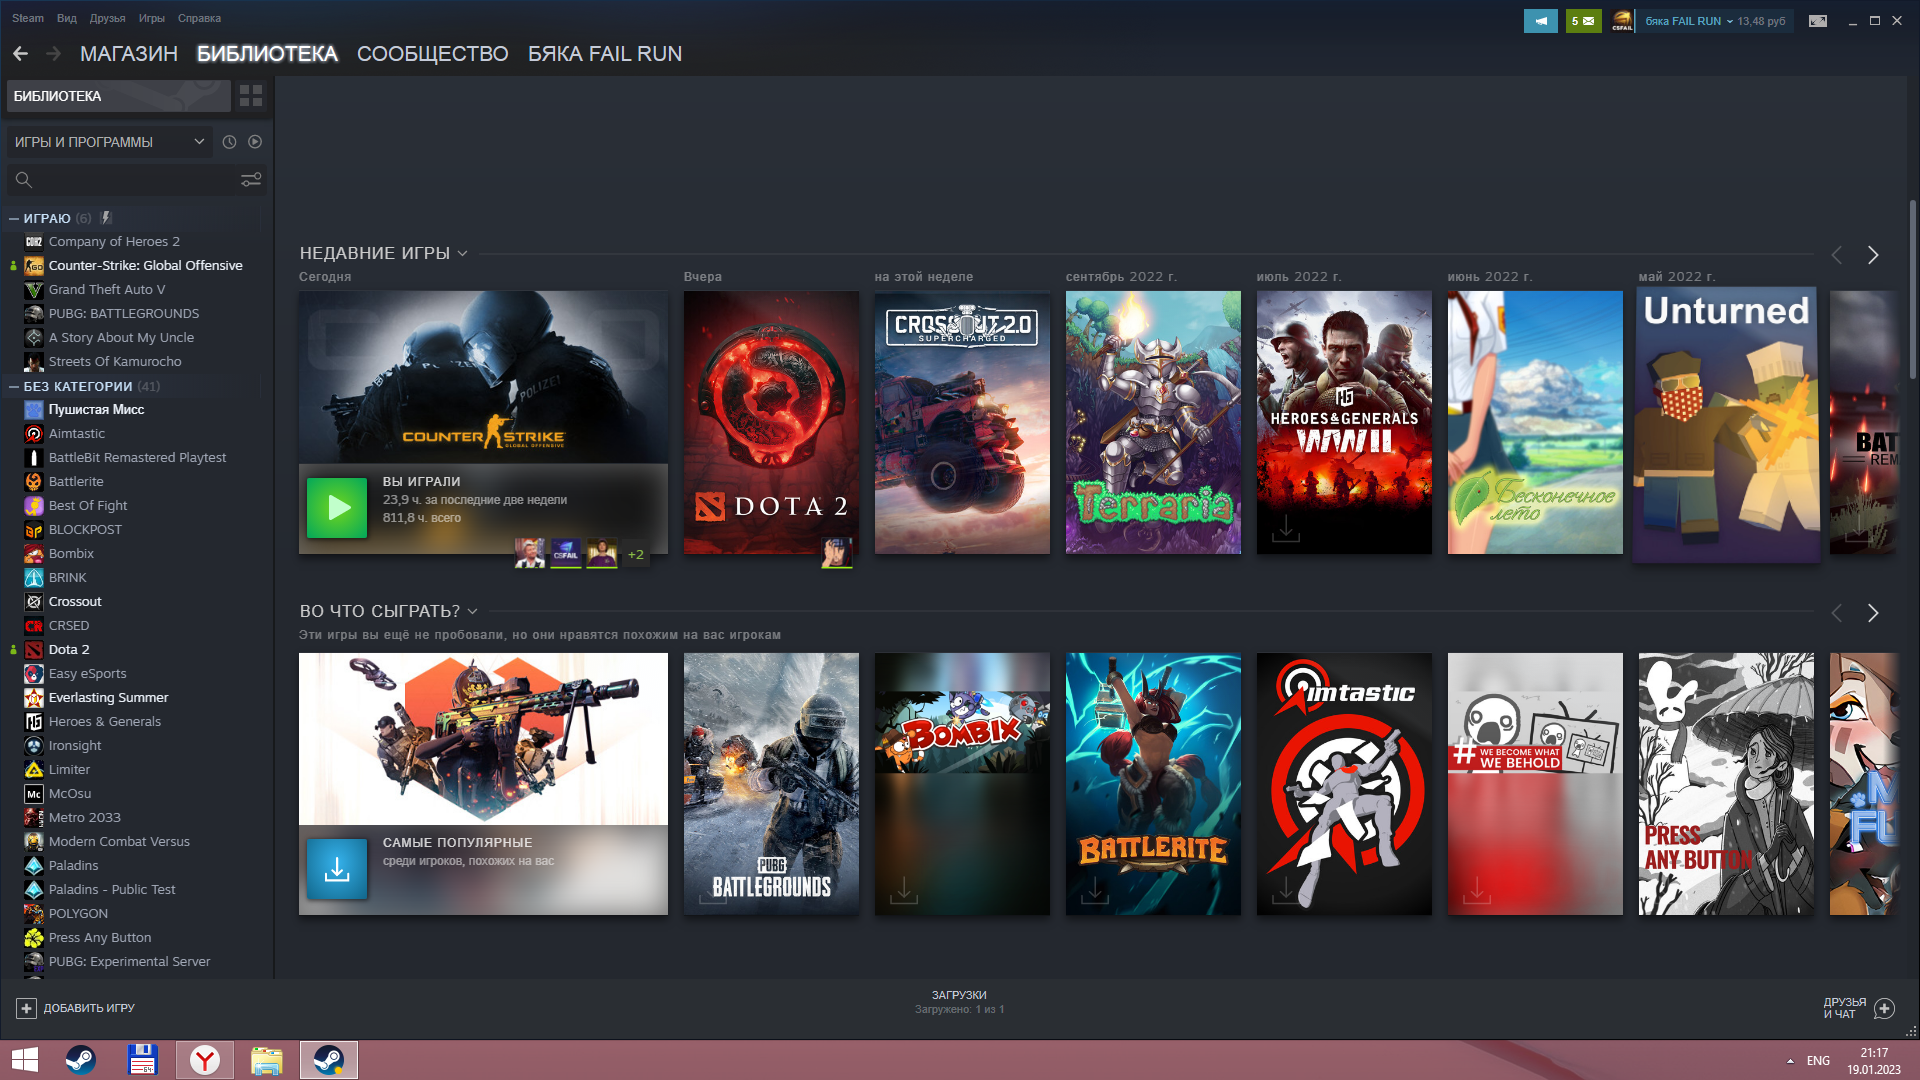Select Metro 2033 in list
The image size is (1920, 1080).
click(84, 817)
